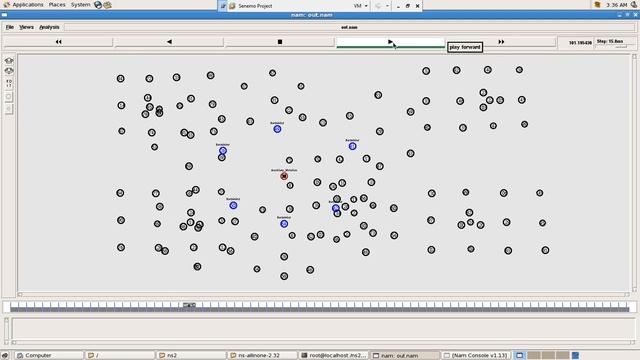Click the fast forward button

point(501,42)
